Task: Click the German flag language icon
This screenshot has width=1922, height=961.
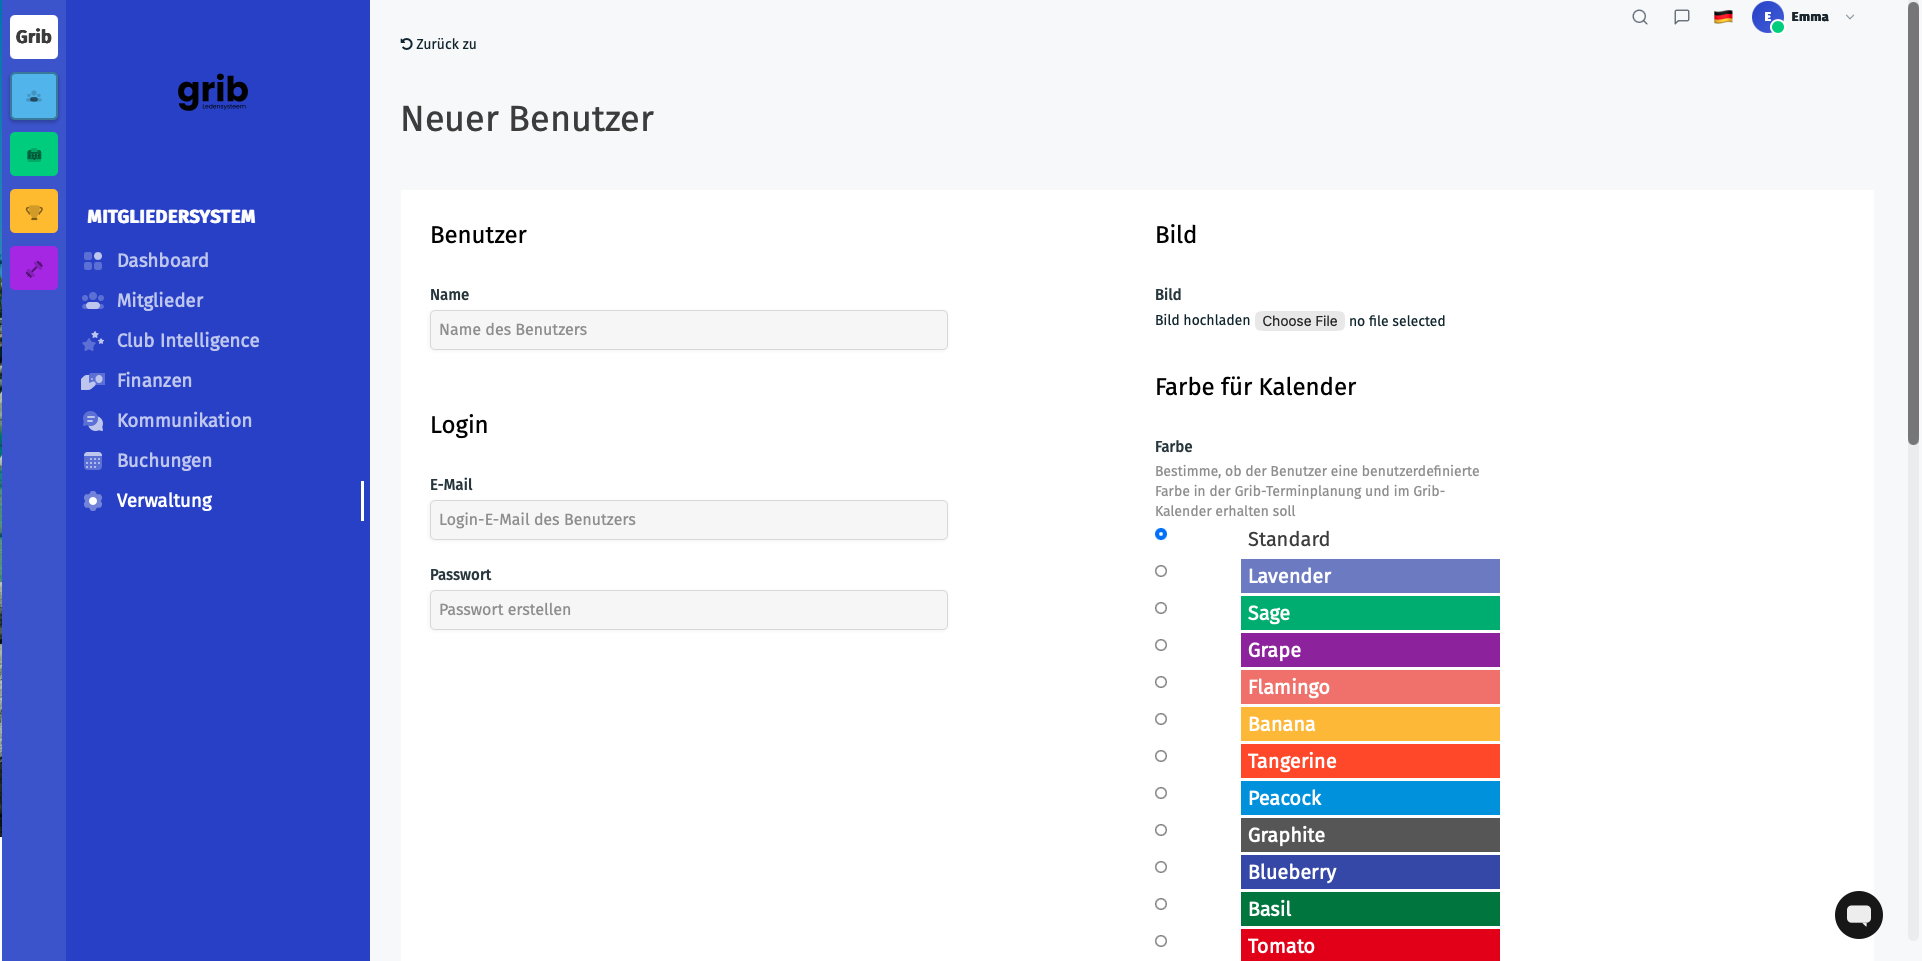Action: click(1723, 17)
